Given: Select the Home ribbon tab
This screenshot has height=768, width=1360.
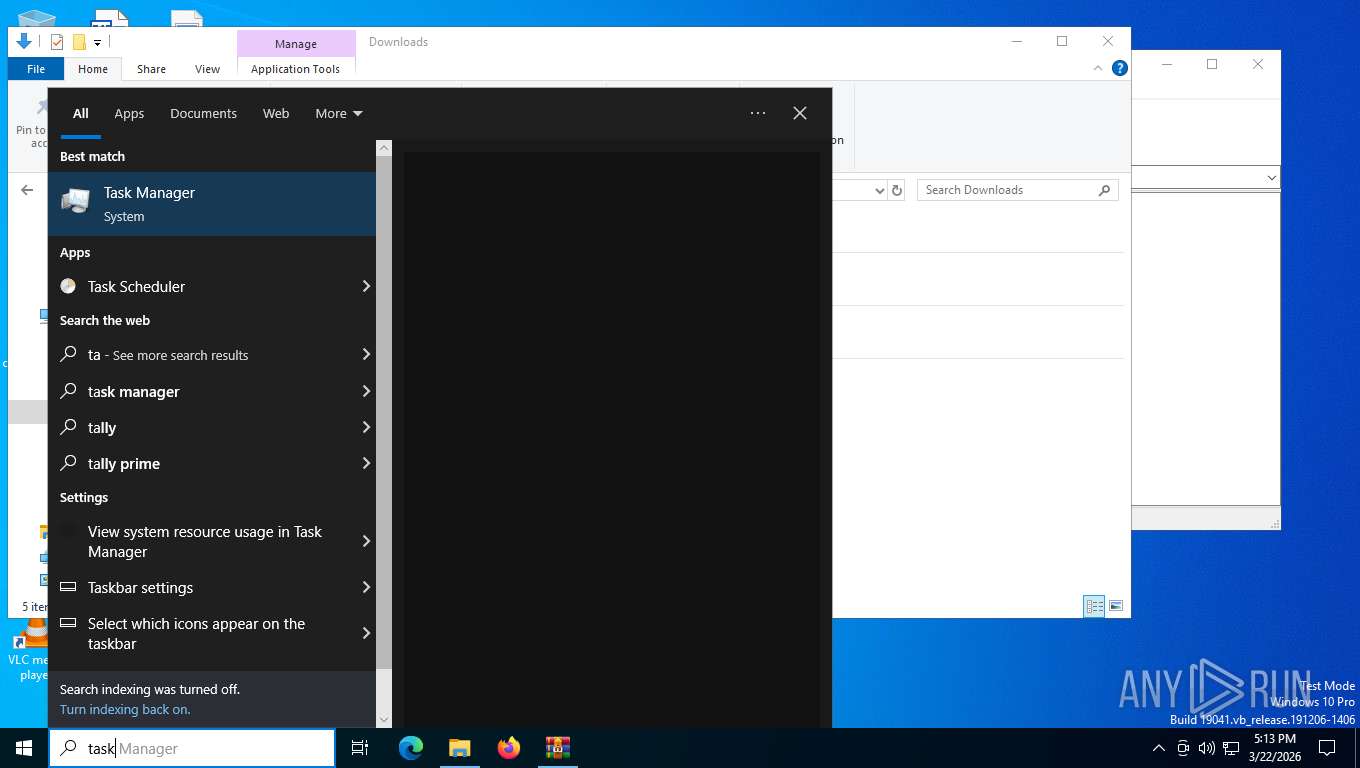Looking at the screenshot, I should coord(93,69).
